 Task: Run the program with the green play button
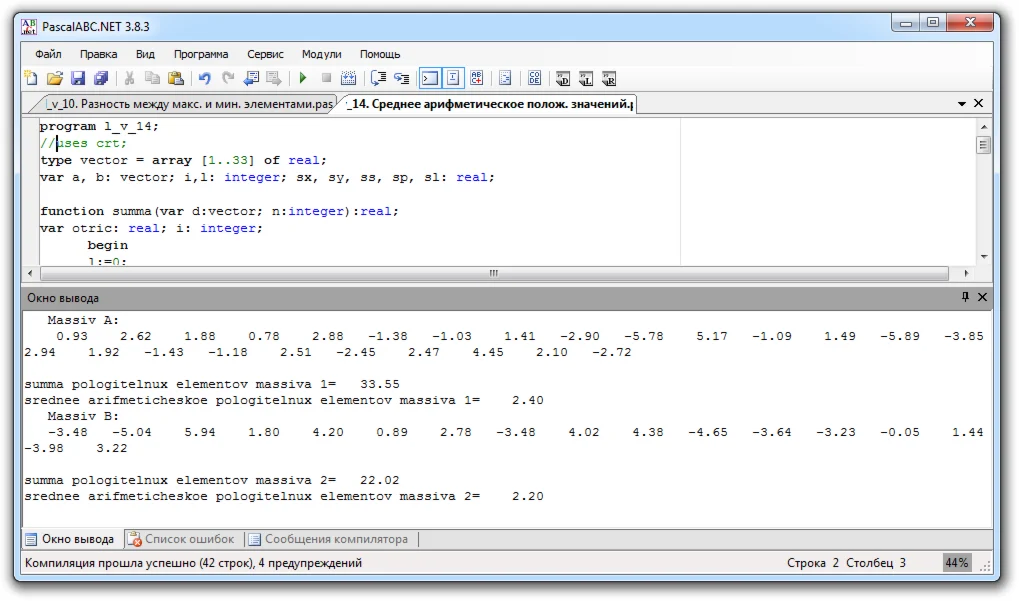(302, 78)
